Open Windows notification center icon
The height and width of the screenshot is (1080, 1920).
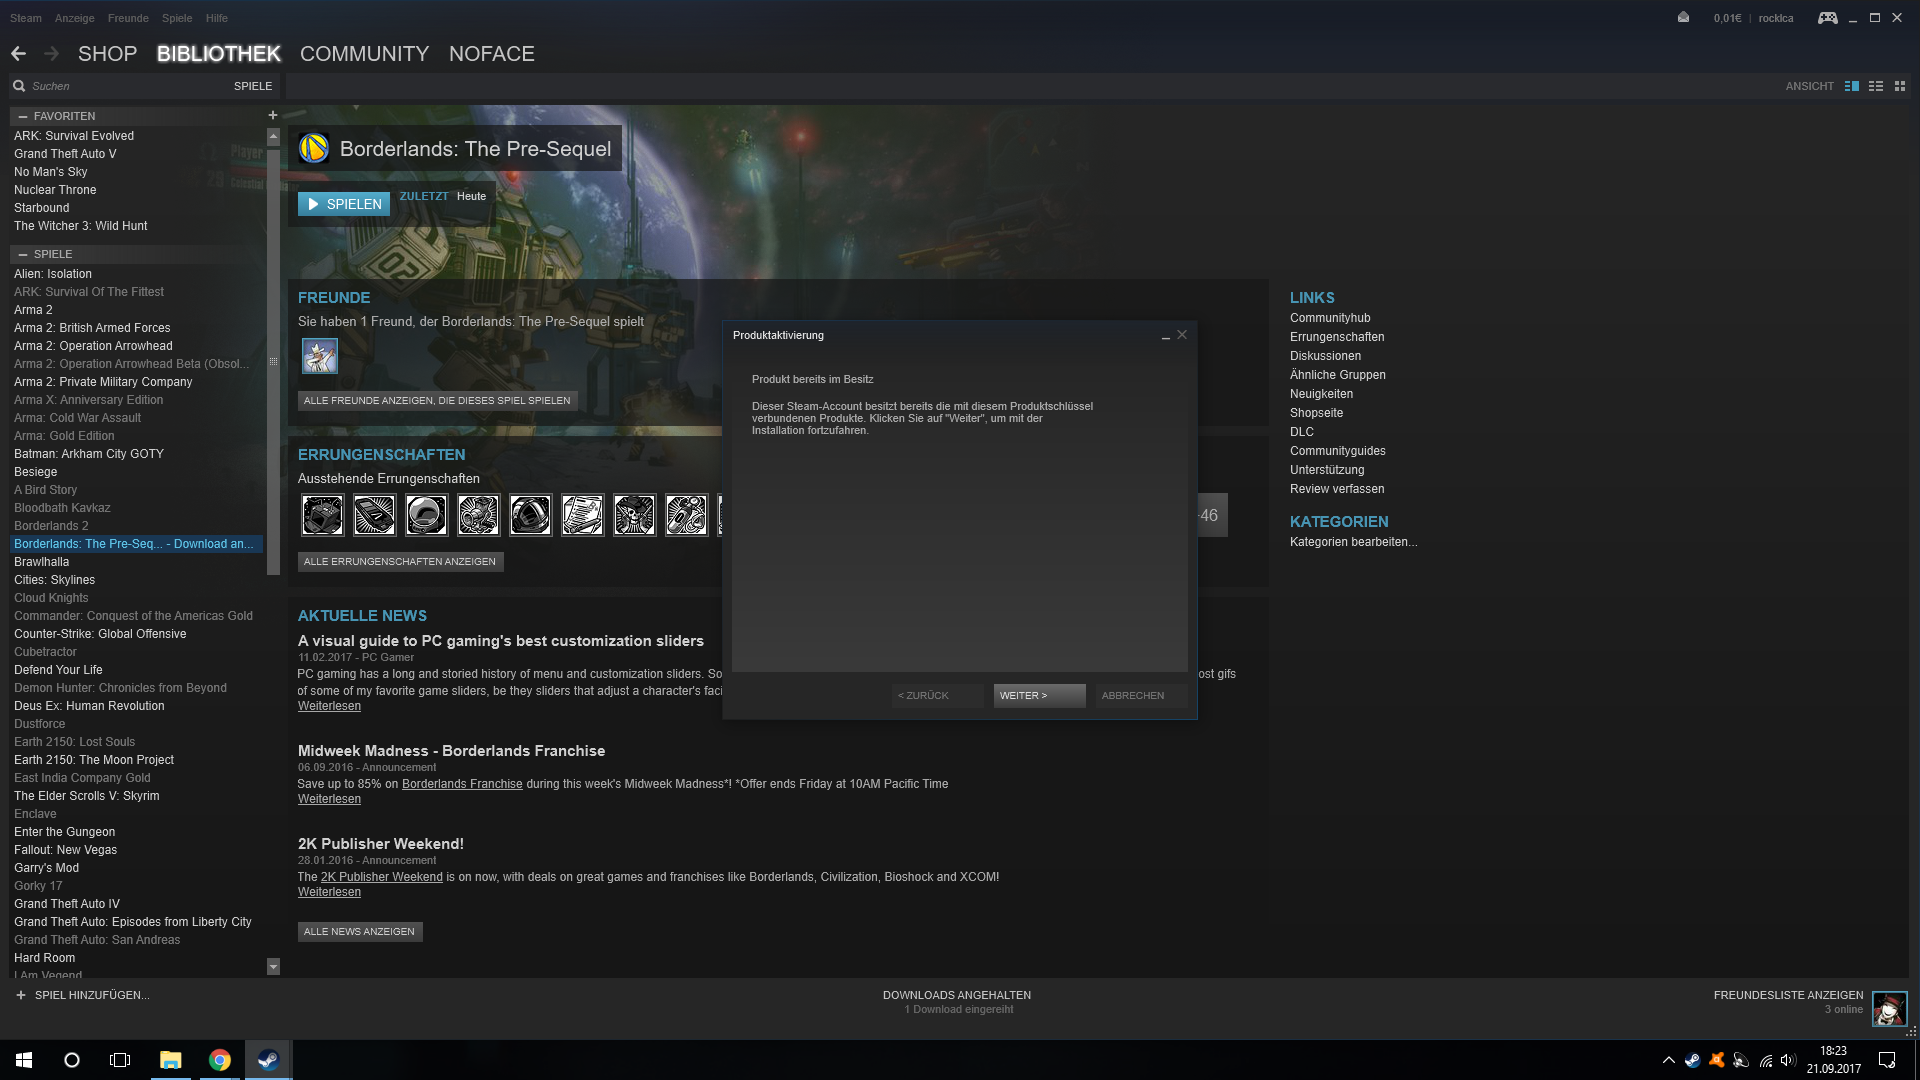(x=1887, y=1060)
